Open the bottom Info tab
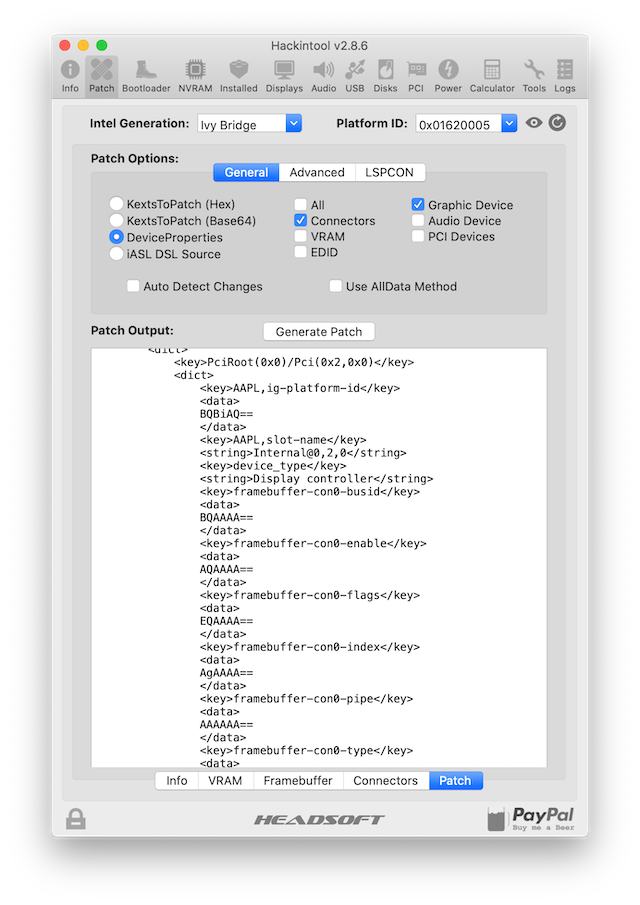The image size is (640, 905). click(x=177, y=780)
